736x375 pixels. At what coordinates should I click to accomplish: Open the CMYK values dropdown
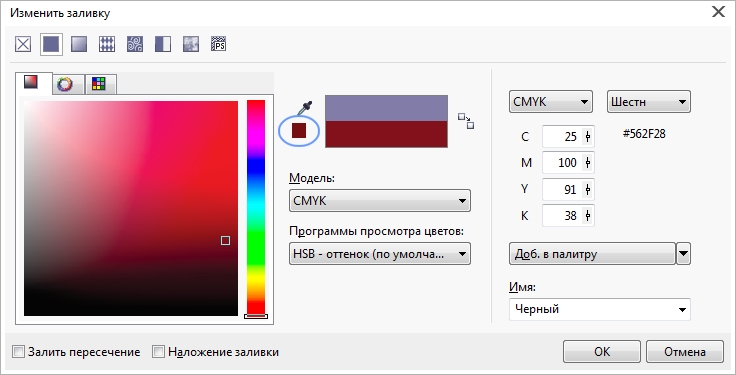click(551, 102)
